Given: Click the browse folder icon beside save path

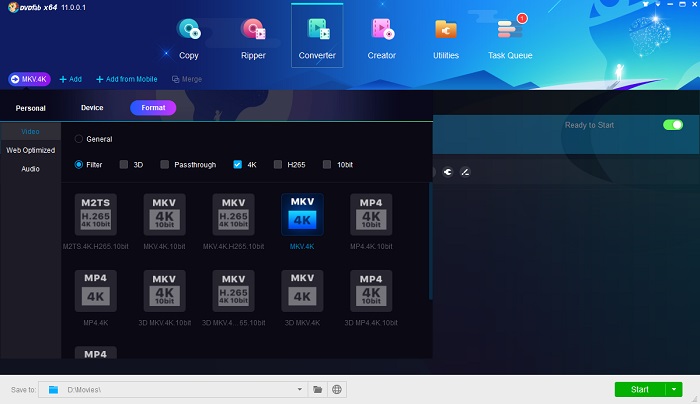Looking at the screenshot, I should click(317, 389).
